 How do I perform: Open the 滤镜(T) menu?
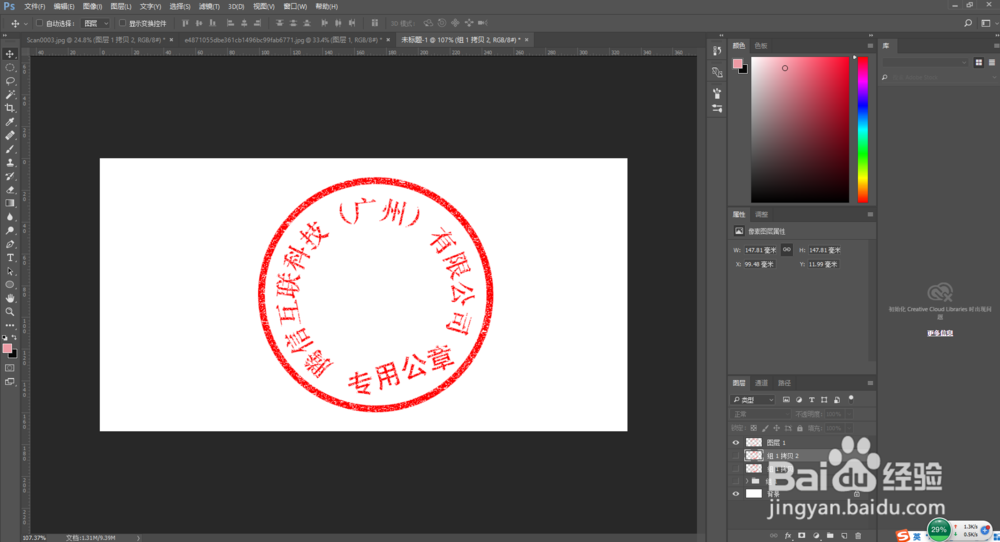[x=209, y=6]
